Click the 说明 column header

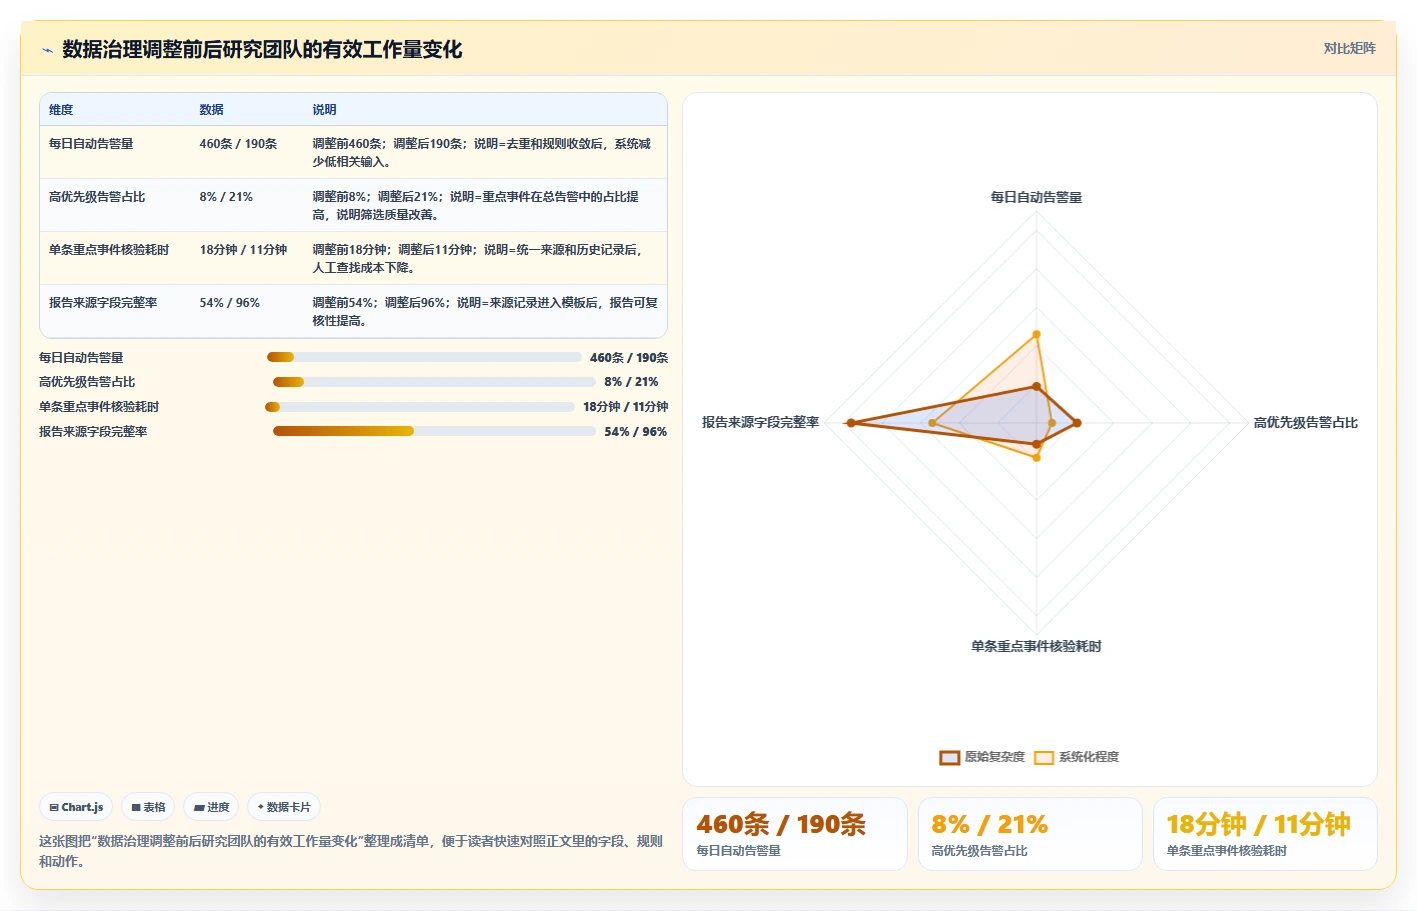[x=324, y=110]
